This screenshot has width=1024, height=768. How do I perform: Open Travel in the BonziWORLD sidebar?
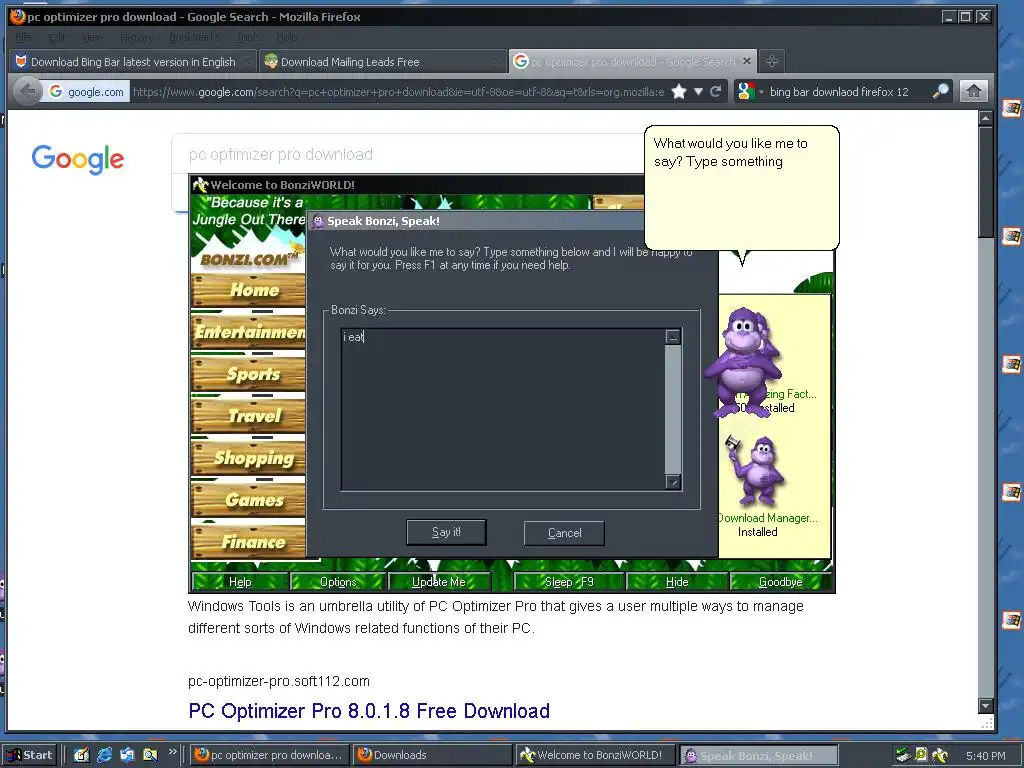(x=248, y=415)
